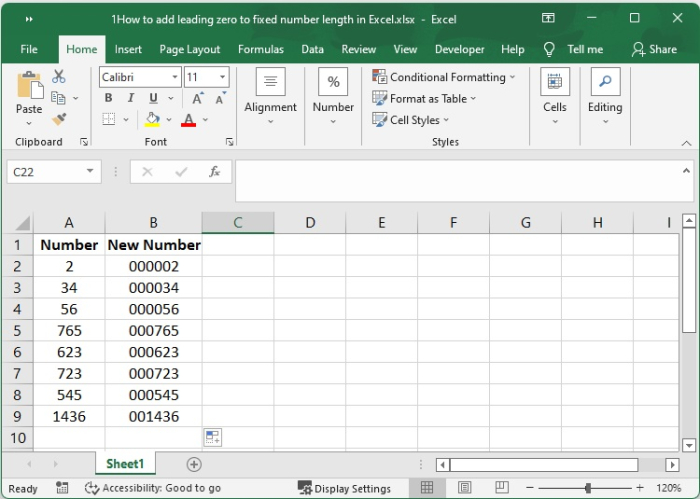Expand the Name Box dropdown arrow

point(90,172)
